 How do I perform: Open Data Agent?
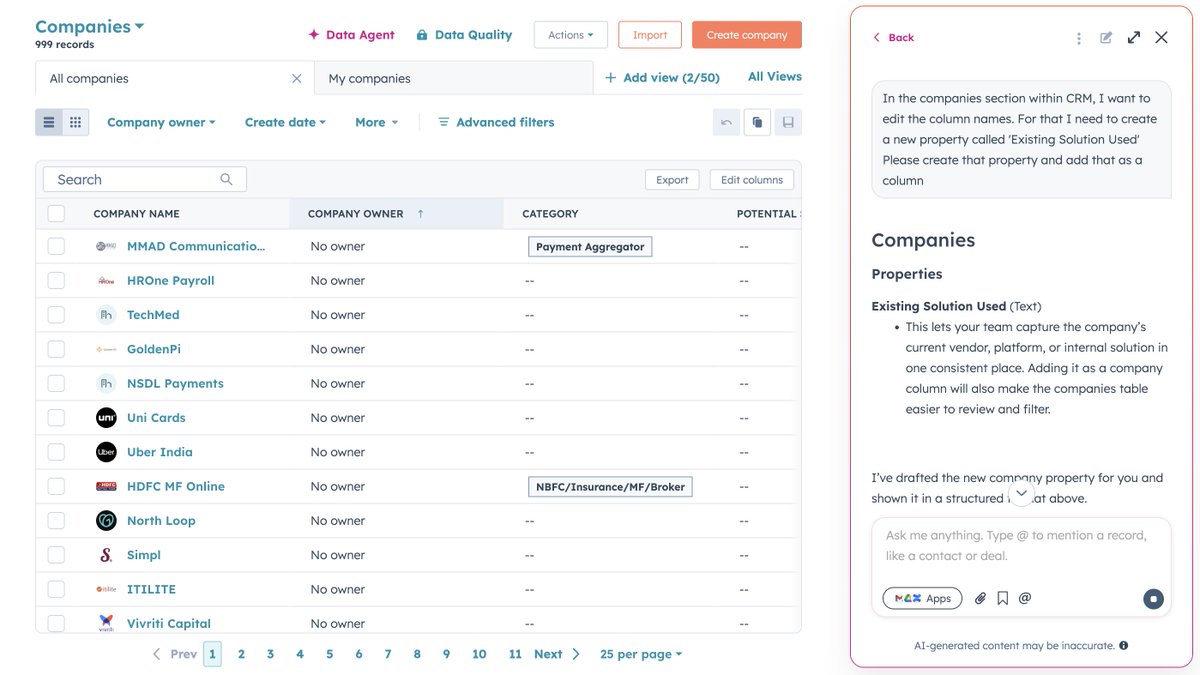pyautogui.click(x=351, y=35)
